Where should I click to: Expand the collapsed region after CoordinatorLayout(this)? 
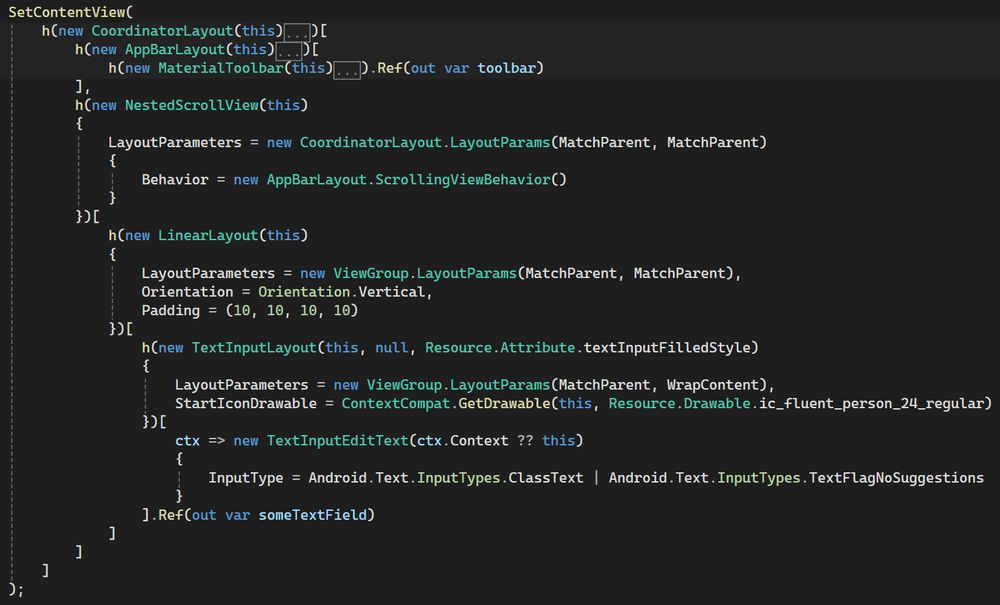pyautogui.click(x=297, y=32)
